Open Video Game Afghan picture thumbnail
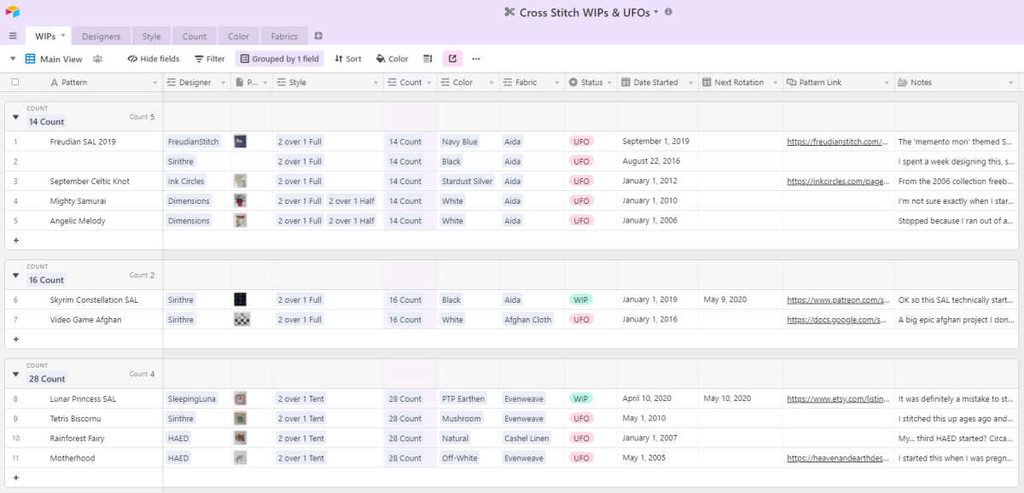The width and height of the screenshot is (1024, 493). (x=242, y=319)
